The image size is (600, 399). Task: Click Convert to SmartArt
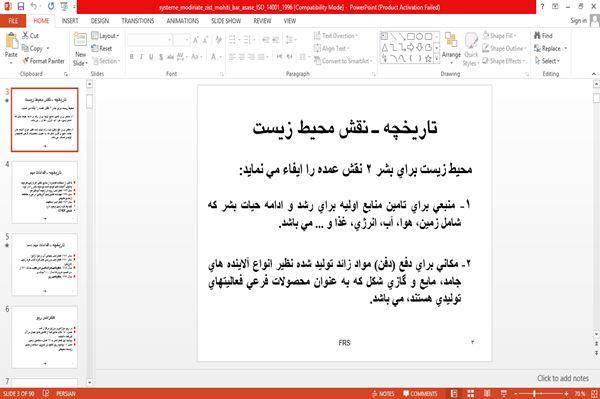click(x=343, y=61)
